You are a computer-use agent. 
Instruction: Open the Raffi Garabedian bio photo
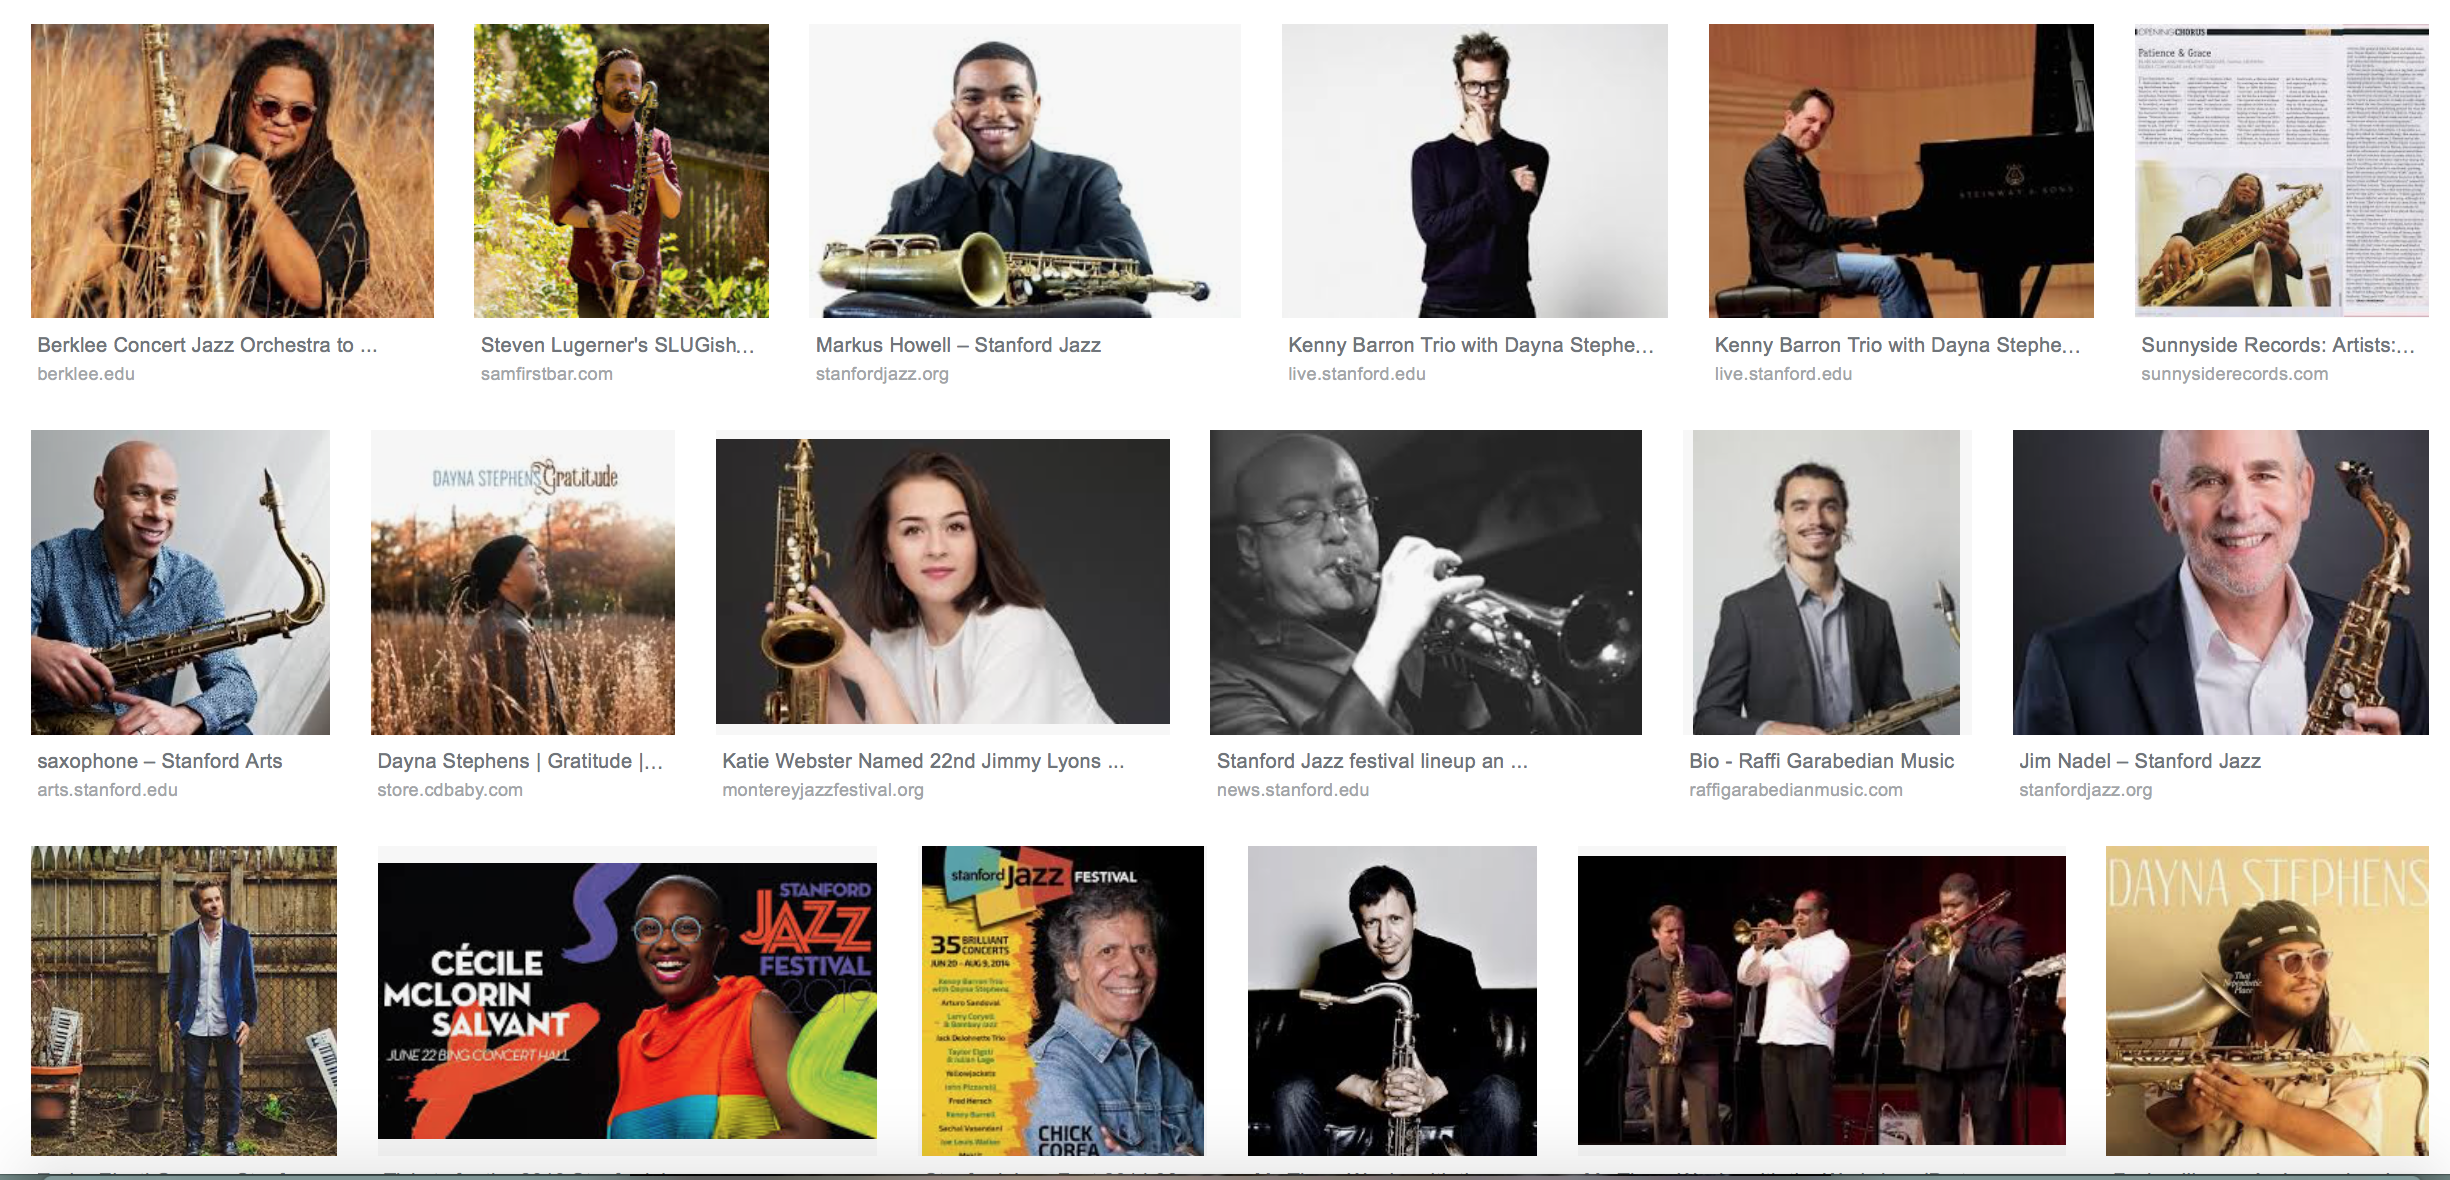[x=1827, y=582]
